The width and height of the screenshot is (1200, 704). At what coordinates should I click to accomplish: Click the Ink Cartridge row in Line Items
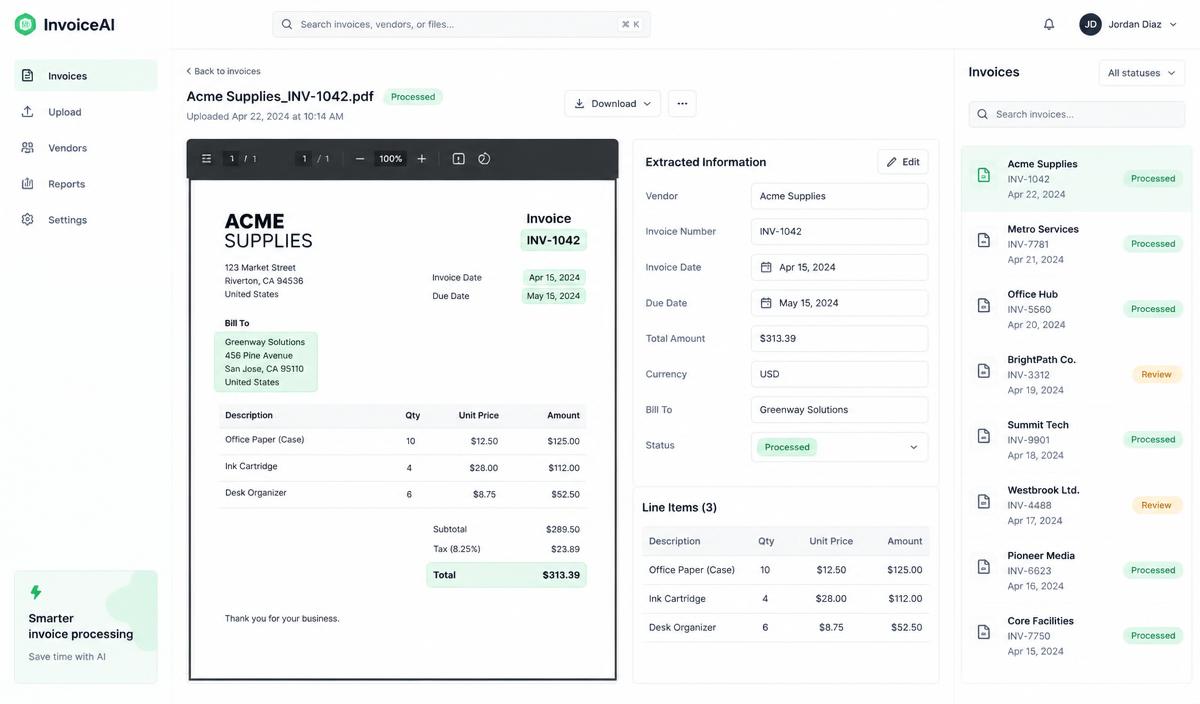coord(785,599)
